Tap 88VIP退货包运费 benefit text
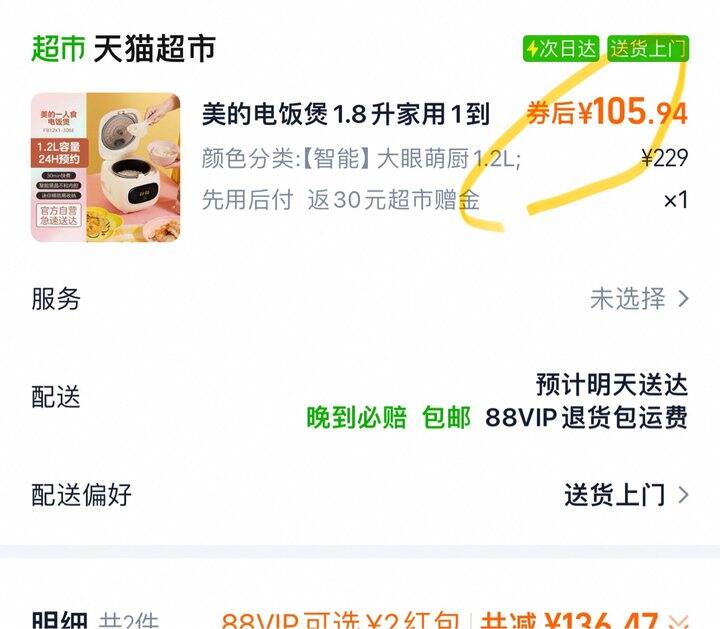This screenshot has height=629, width=720. pyautogui.click(x=586, y=417)
